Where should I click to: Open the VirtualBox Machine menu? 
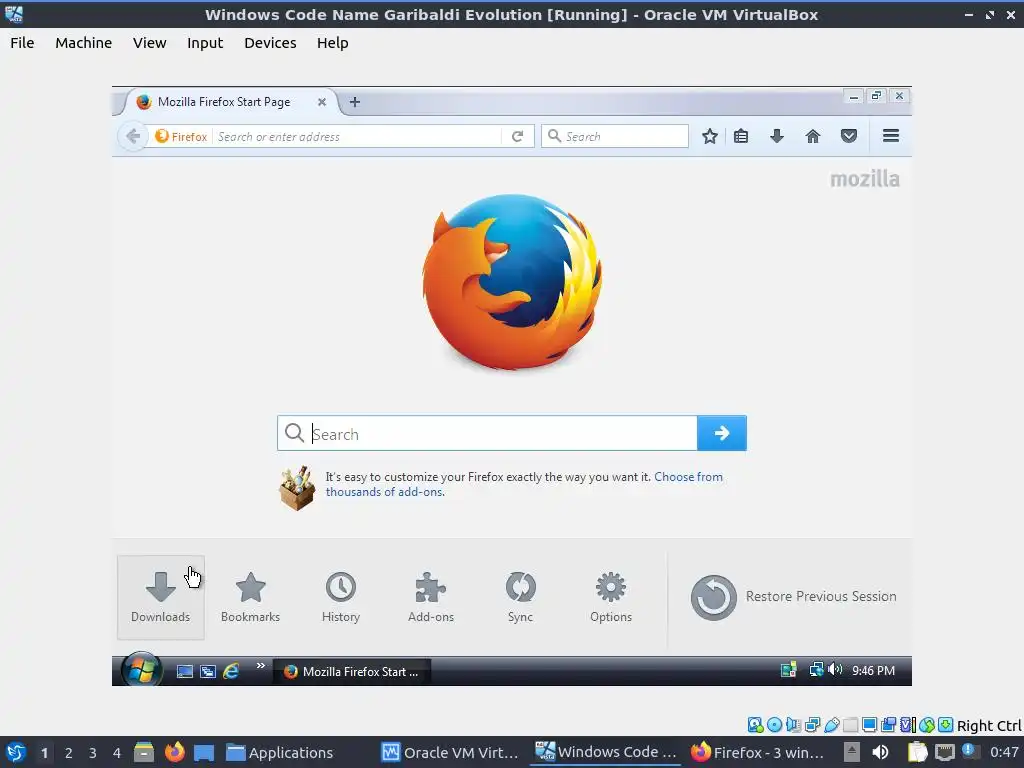pyautogui.click(x=84, y=43)
